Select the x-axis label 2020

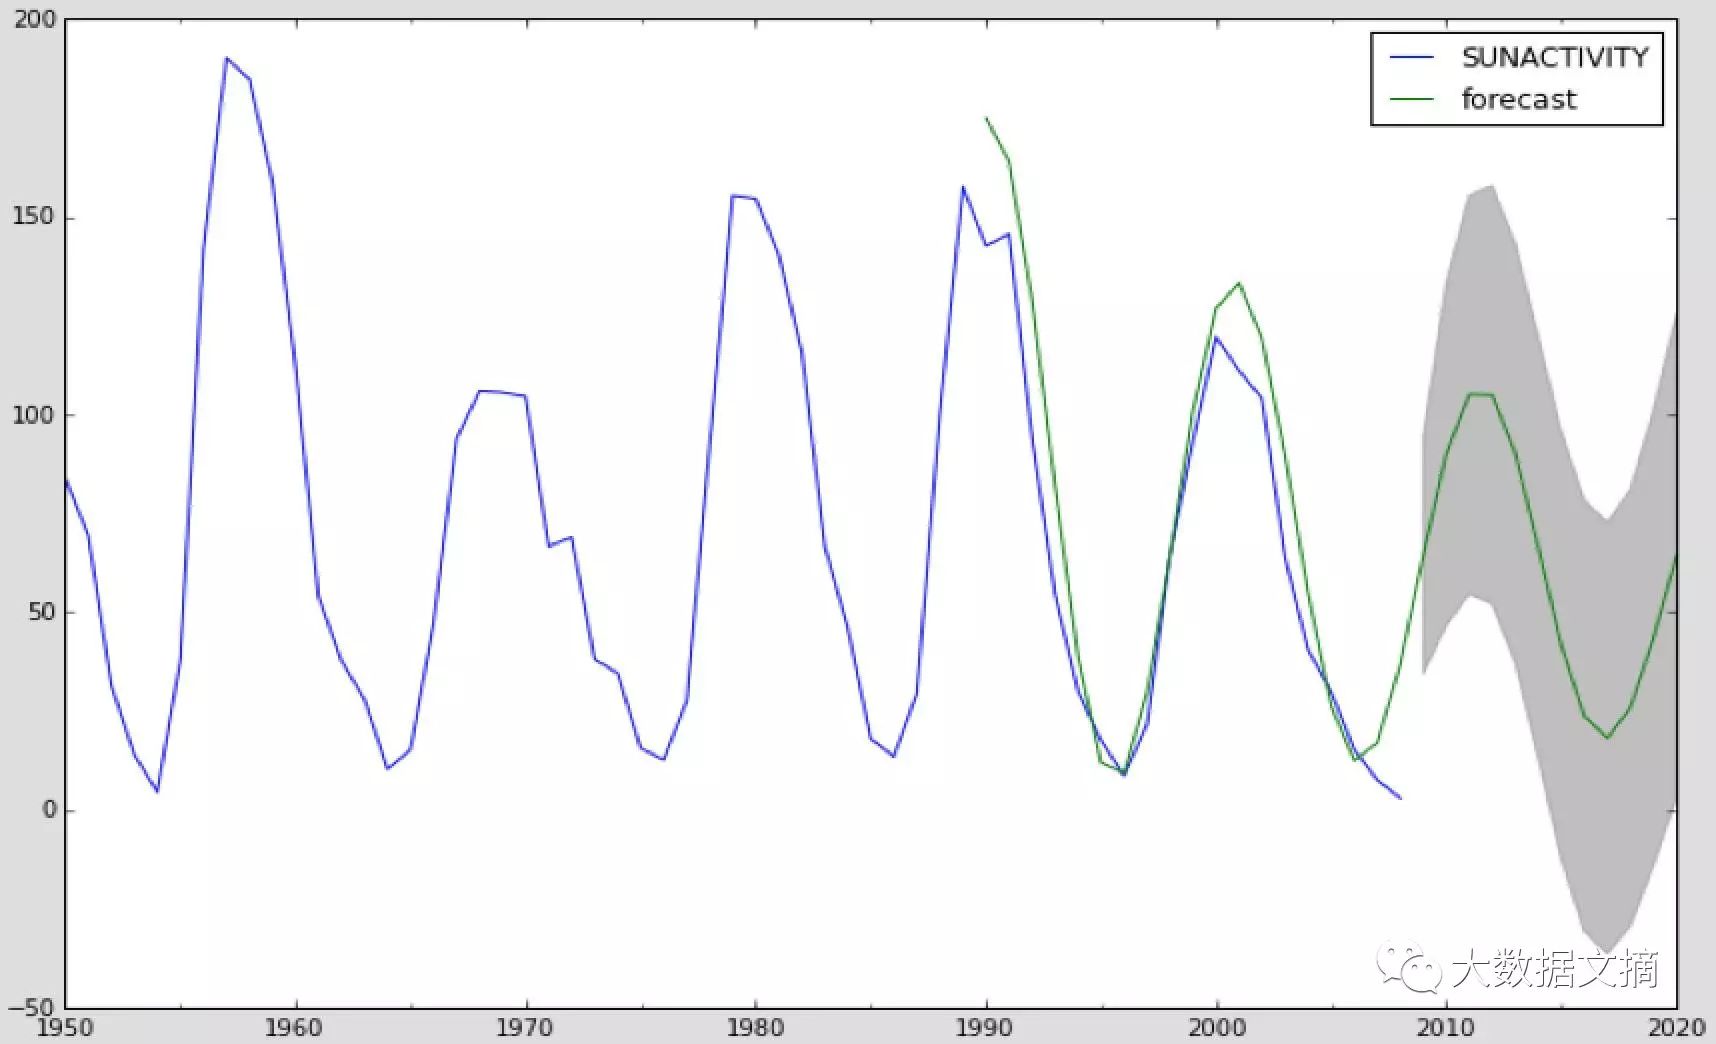pyautogui.click(x=1677, y=1028)
